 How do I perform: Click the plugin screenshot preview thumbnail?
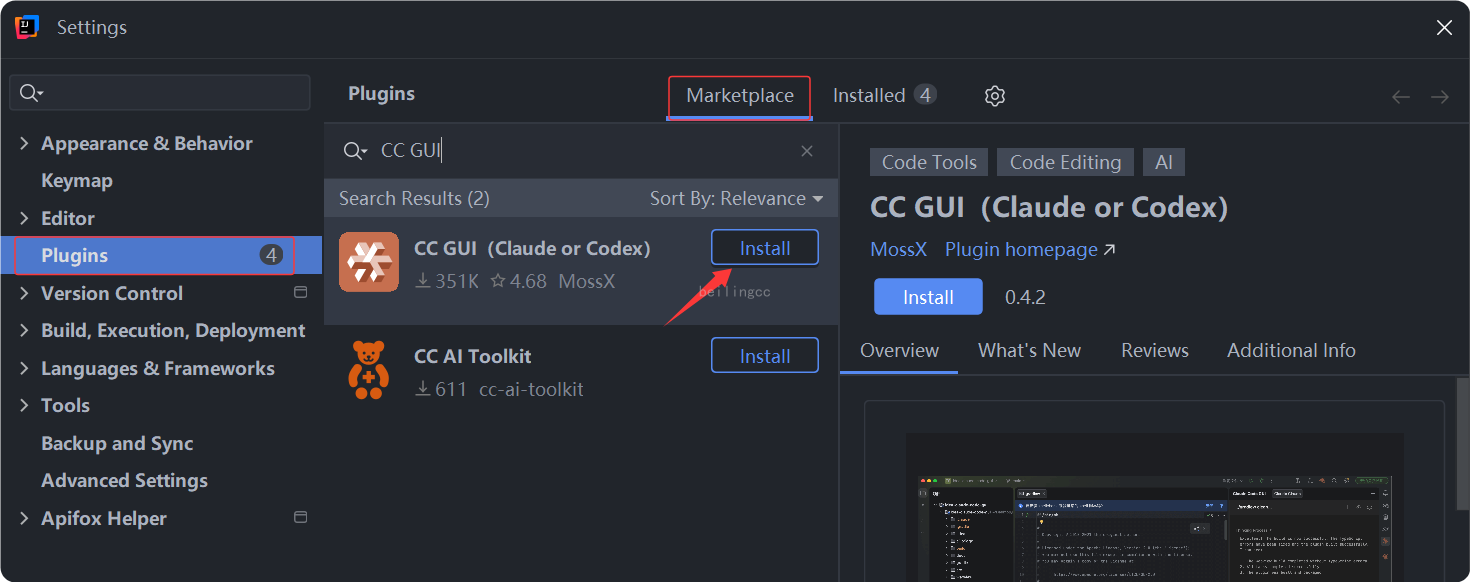coord(1154,508)
